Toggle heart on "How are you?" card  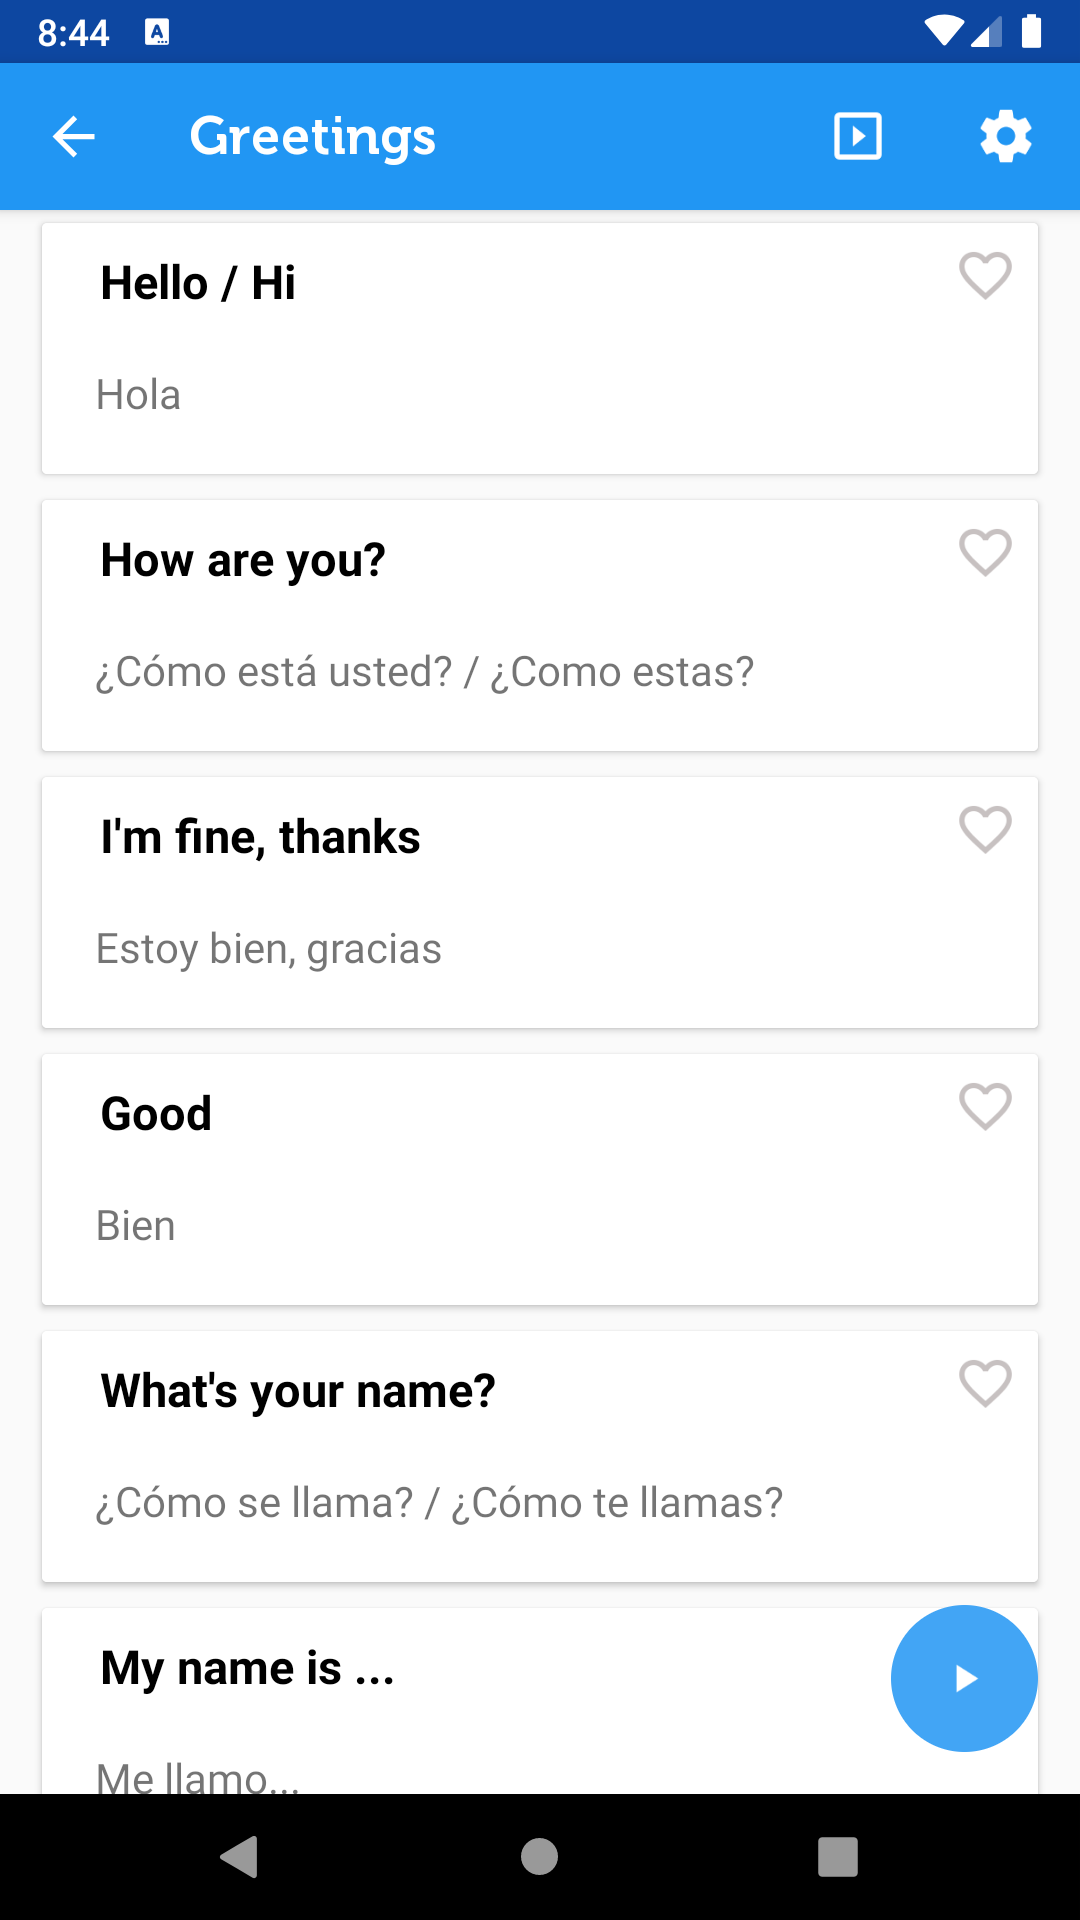(x=985, y=552)
